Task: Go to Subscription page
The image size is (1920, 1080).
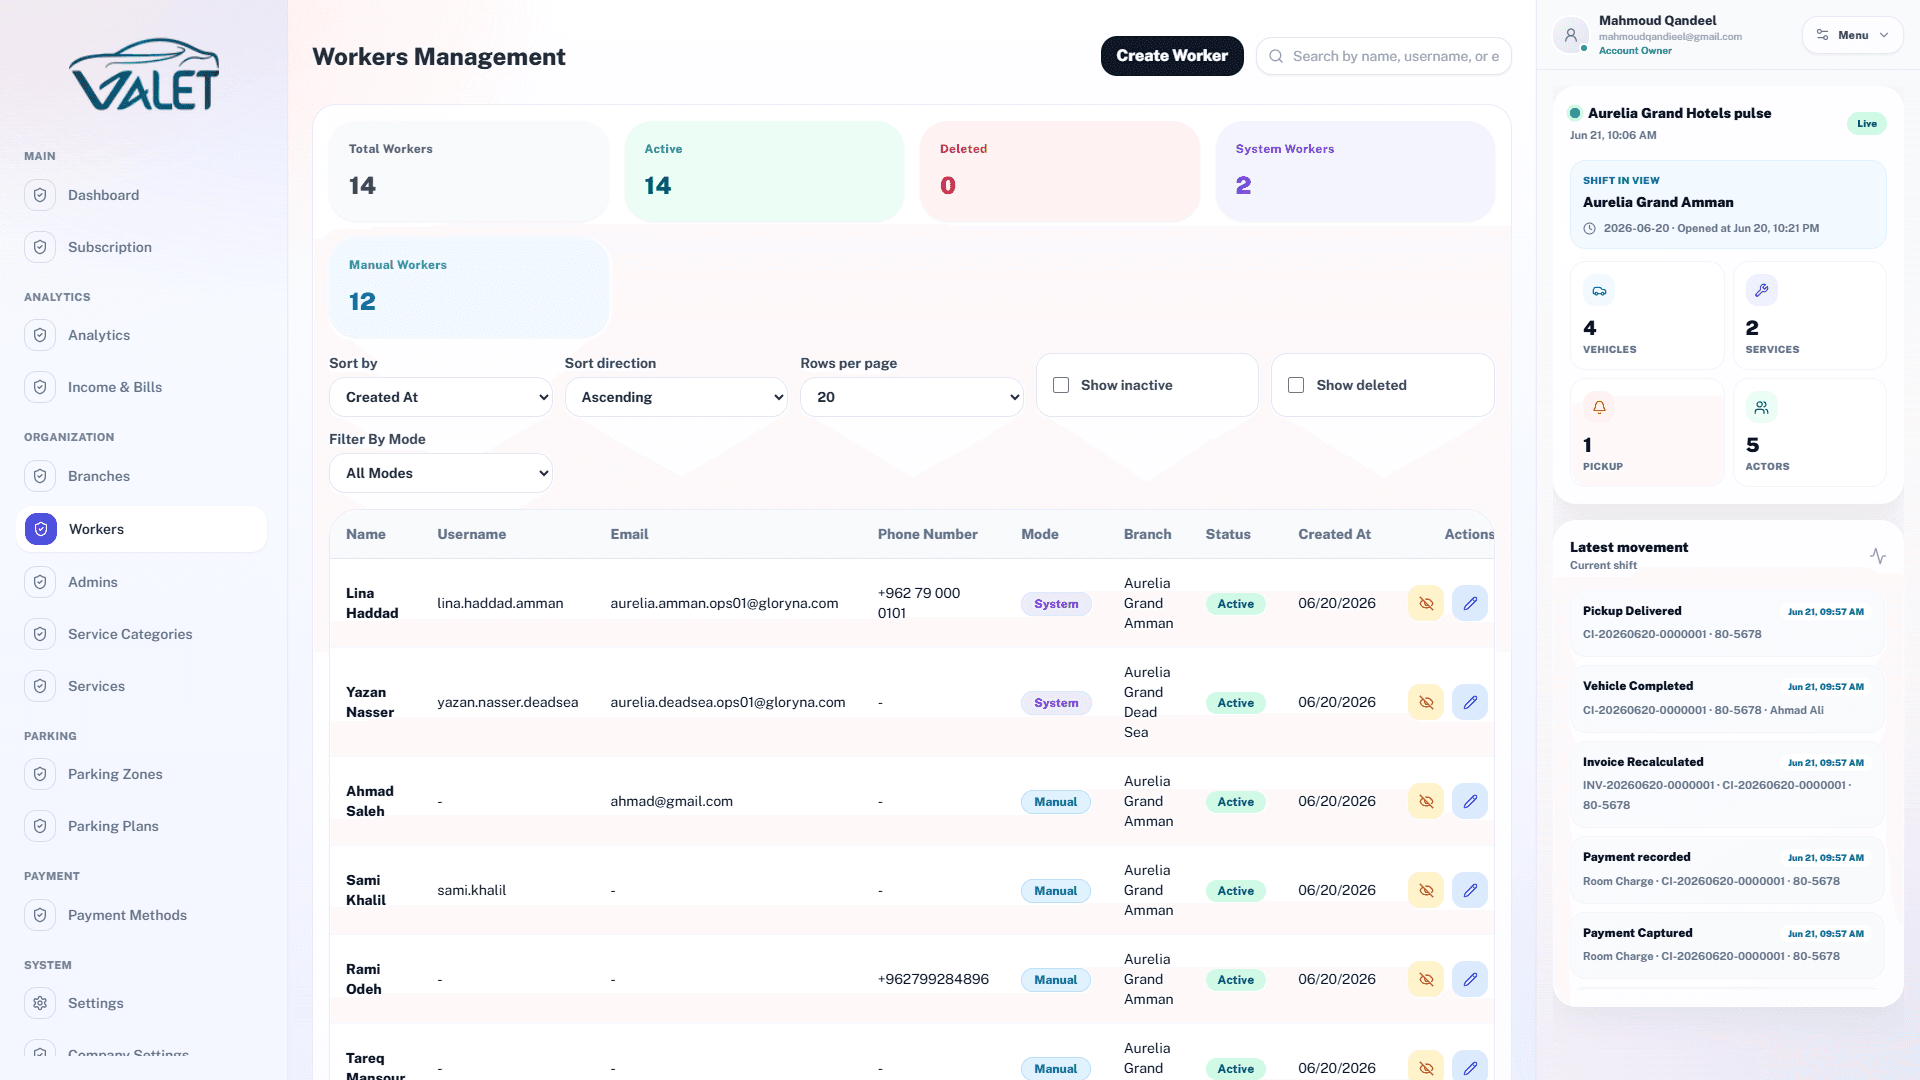Action: (142, 247)
